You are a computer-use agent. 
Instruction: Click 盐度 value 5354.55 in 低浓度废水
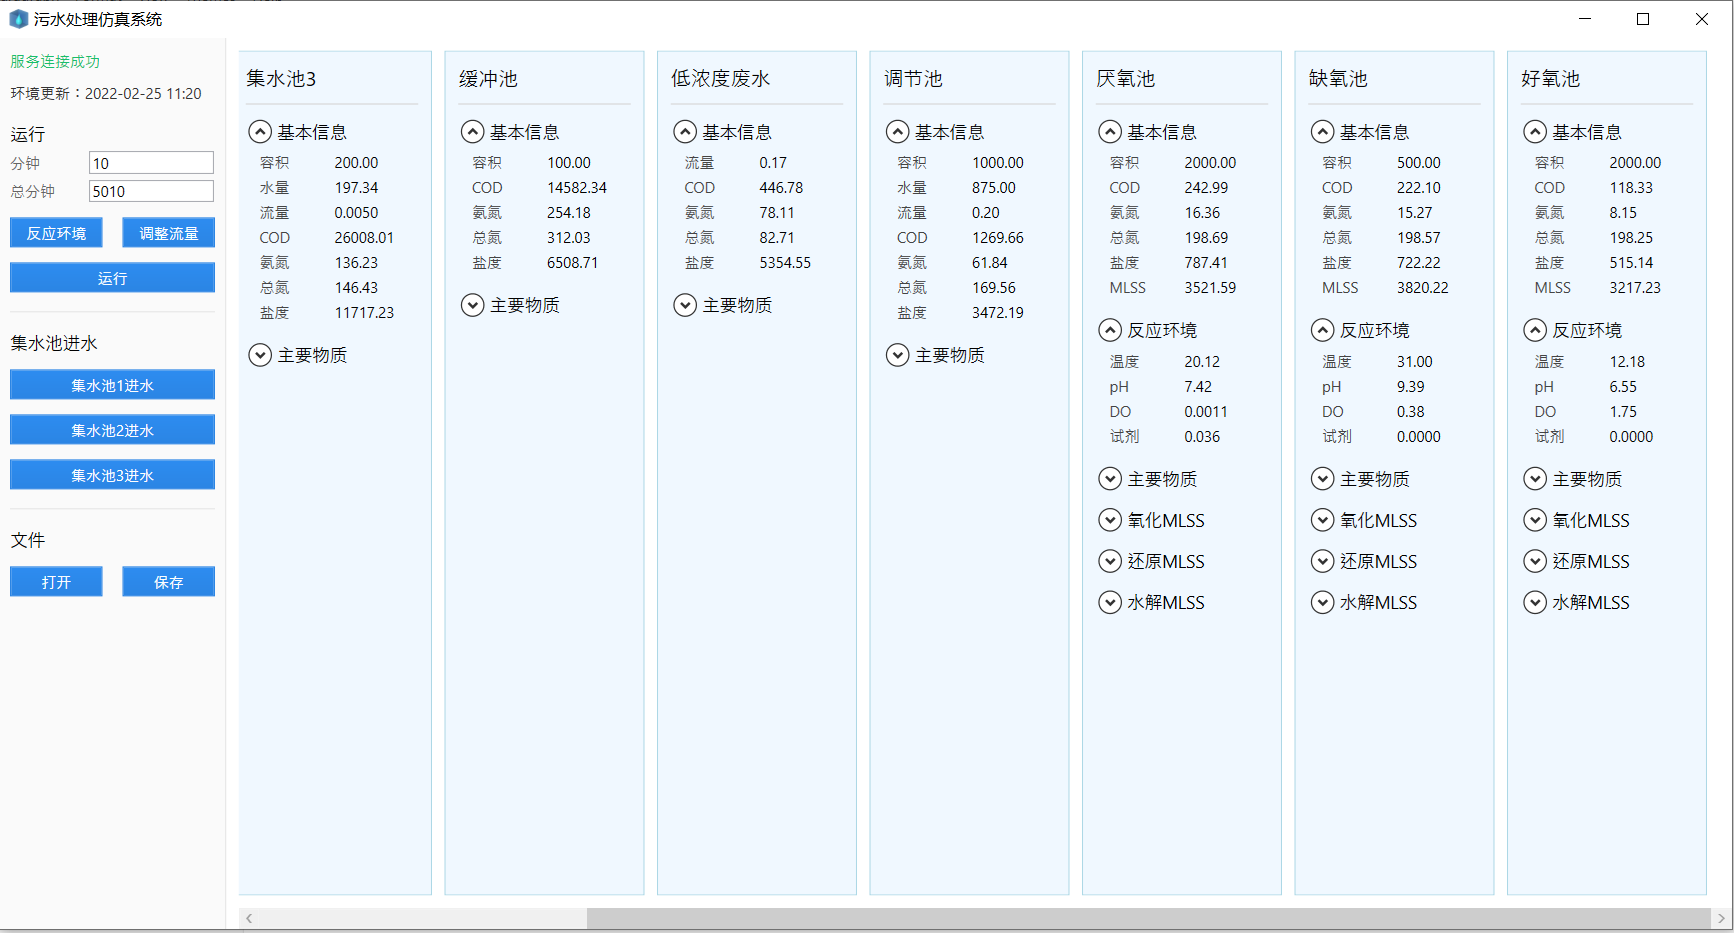pos(785,263)
